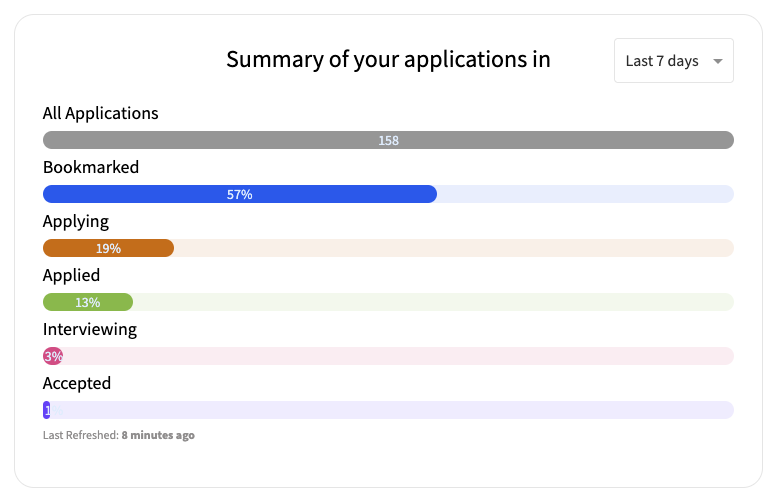The width and height of the screenshot is (780, 498).
Task: Select the Applying label
Action: click(x=76, y=222)
